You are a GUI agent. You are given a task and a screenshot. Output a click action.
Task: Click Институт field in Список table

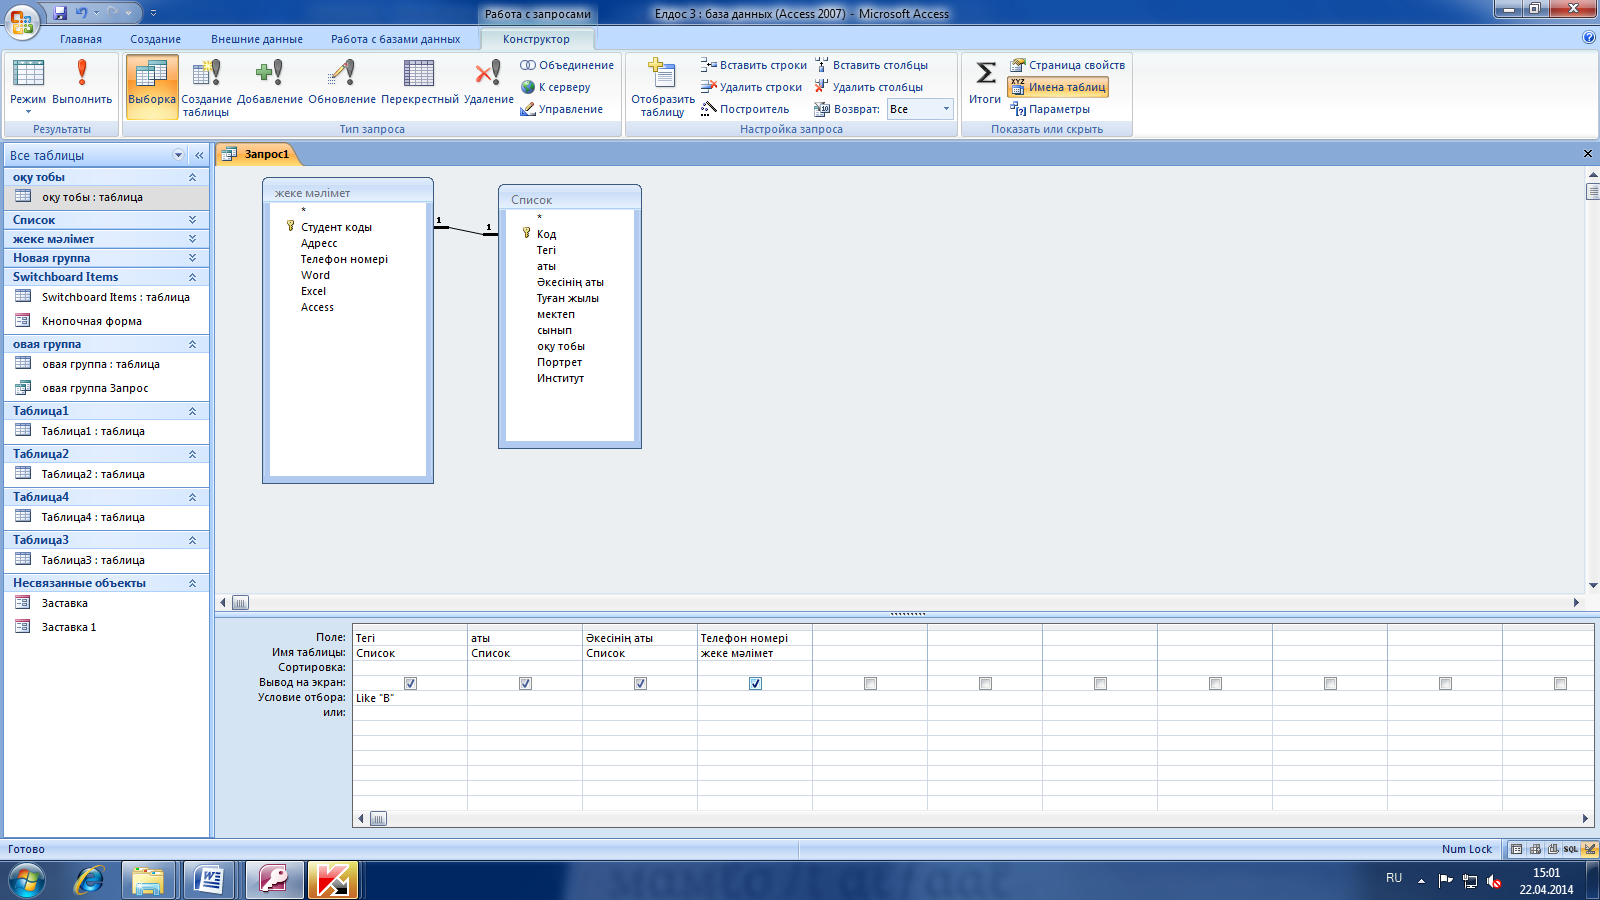click(x=560, y=378)
